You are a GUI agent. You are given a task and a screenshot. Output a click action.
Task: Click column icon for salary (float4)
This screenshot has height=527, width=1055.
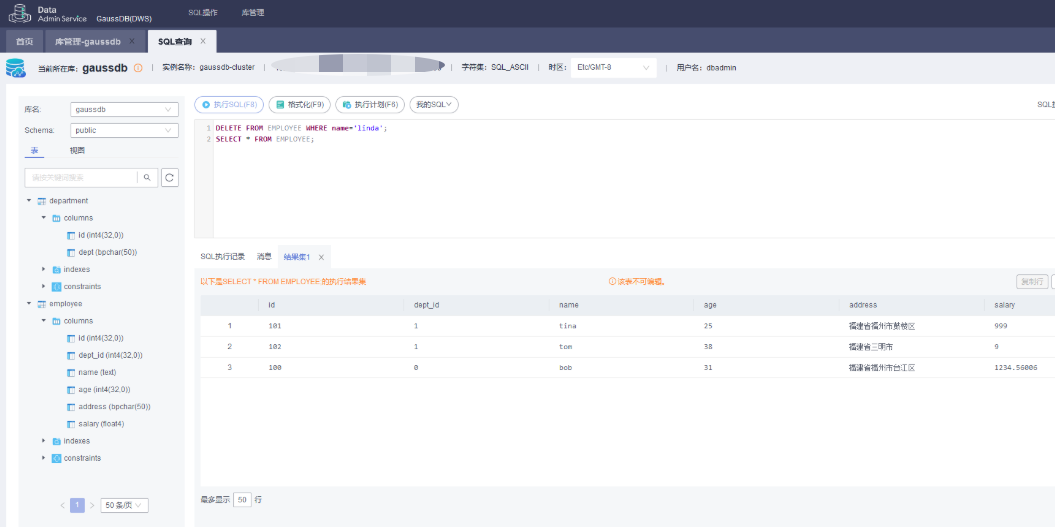tap(72, 425)
